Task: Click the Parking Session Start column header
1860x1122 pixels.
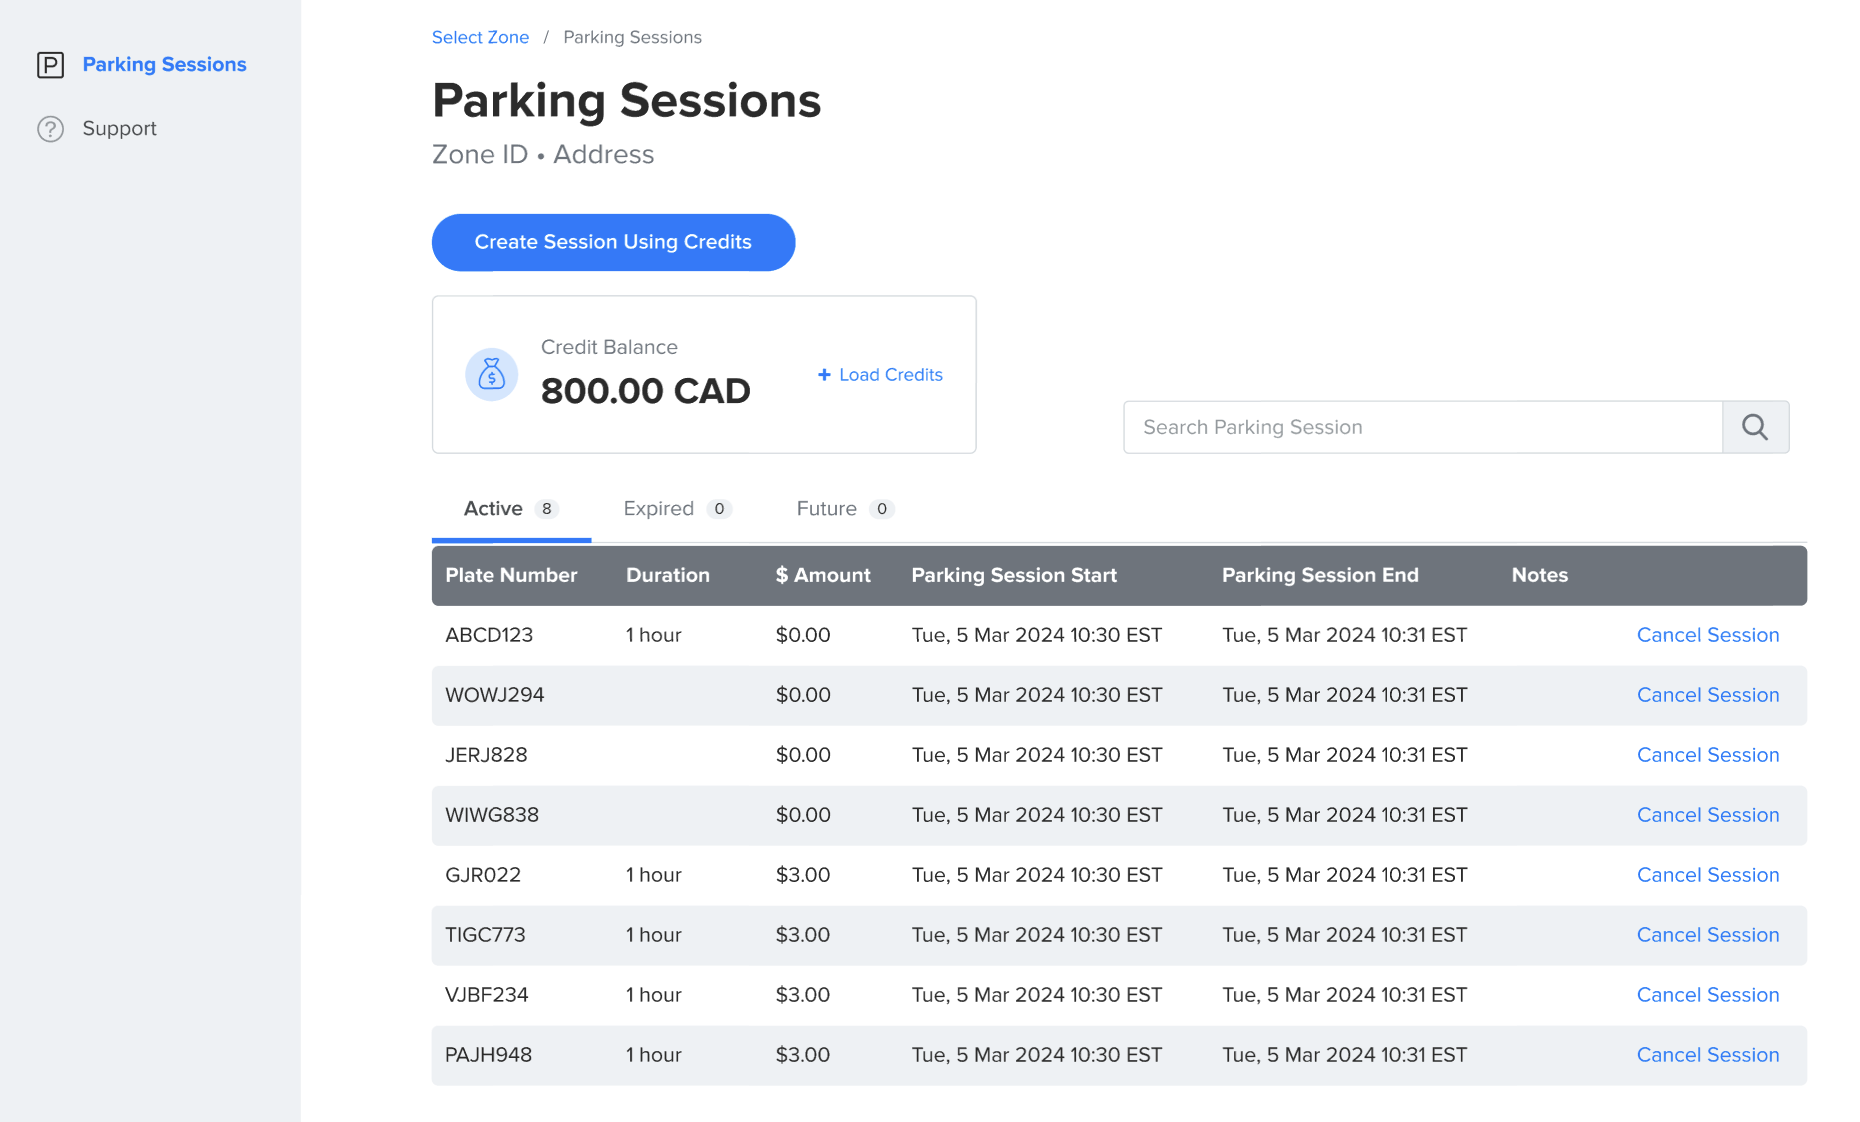Action: (x=1013, y=575)
